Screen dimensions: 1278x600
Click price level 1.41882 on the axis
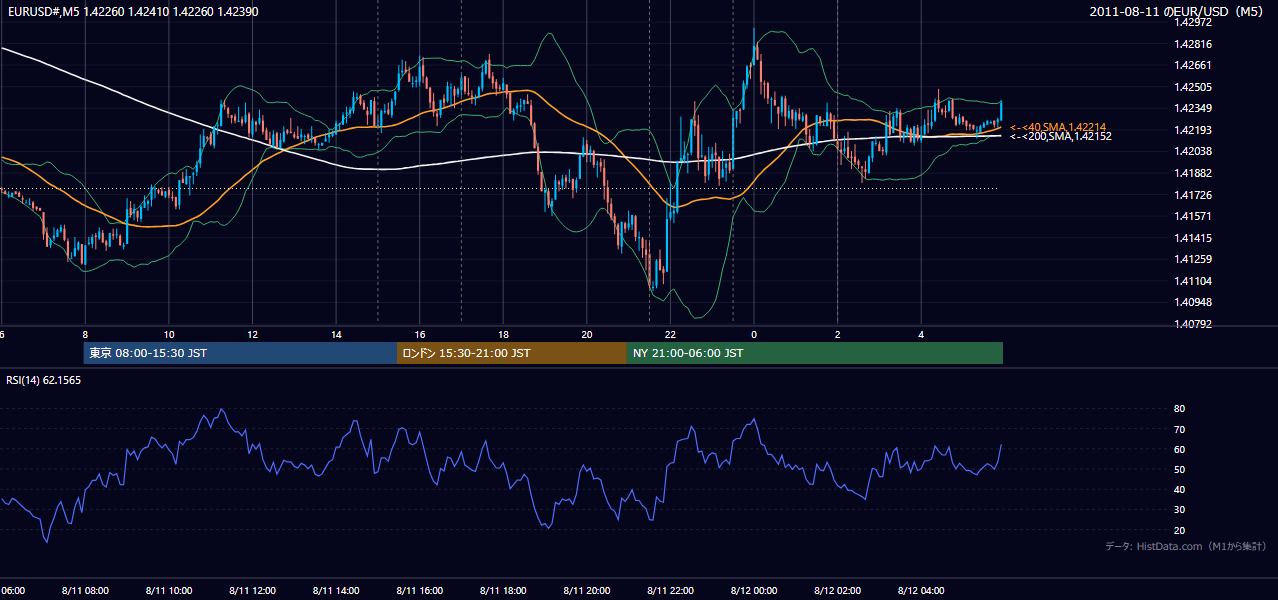click(x=1193, y=173)
